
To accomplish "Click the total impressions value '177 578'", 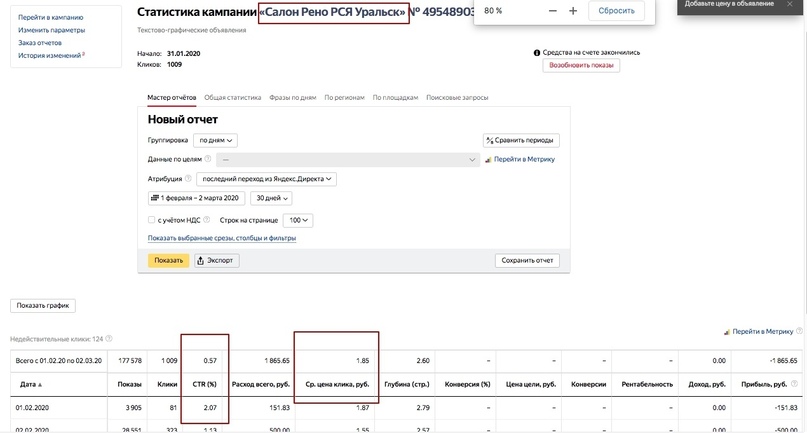I will pos(130,361).
